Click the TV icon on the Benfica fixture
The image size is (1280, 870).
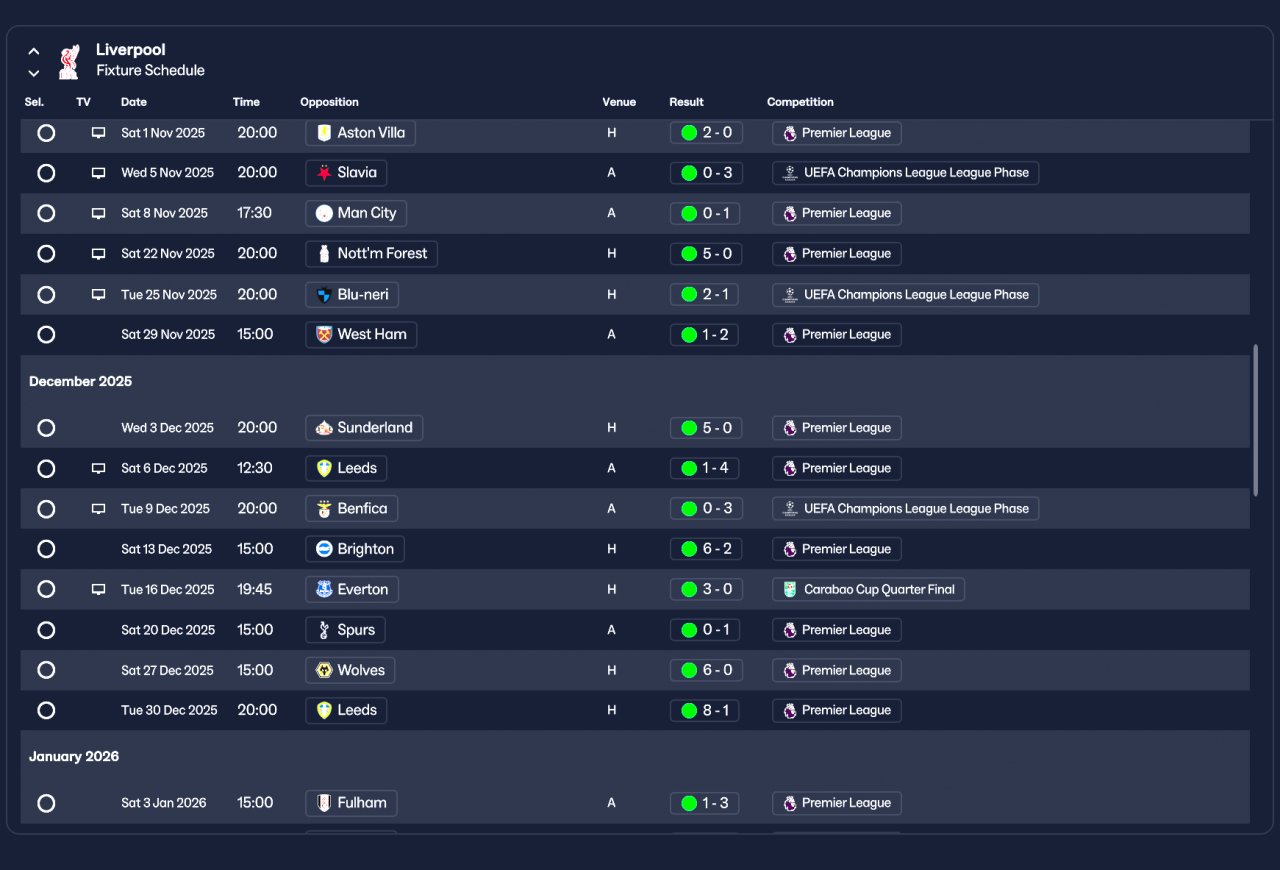pyautogui.click(x=98, y=509)
